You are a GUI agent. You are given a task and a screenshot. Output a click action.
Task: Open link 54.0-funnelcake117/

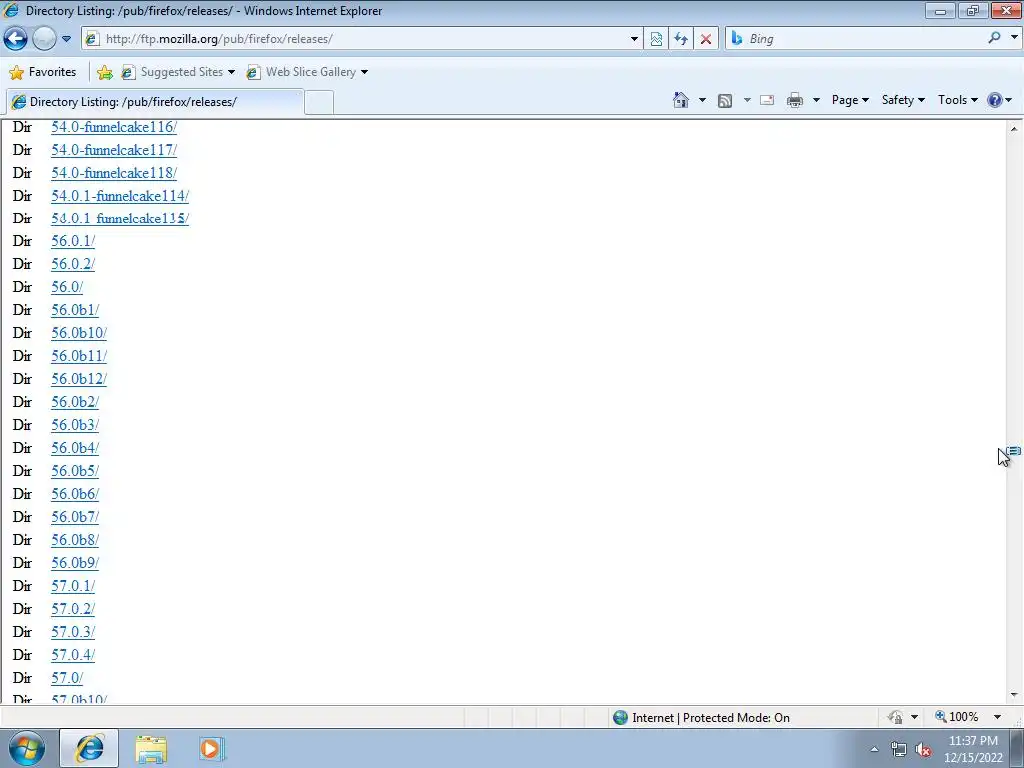point(114,150)
